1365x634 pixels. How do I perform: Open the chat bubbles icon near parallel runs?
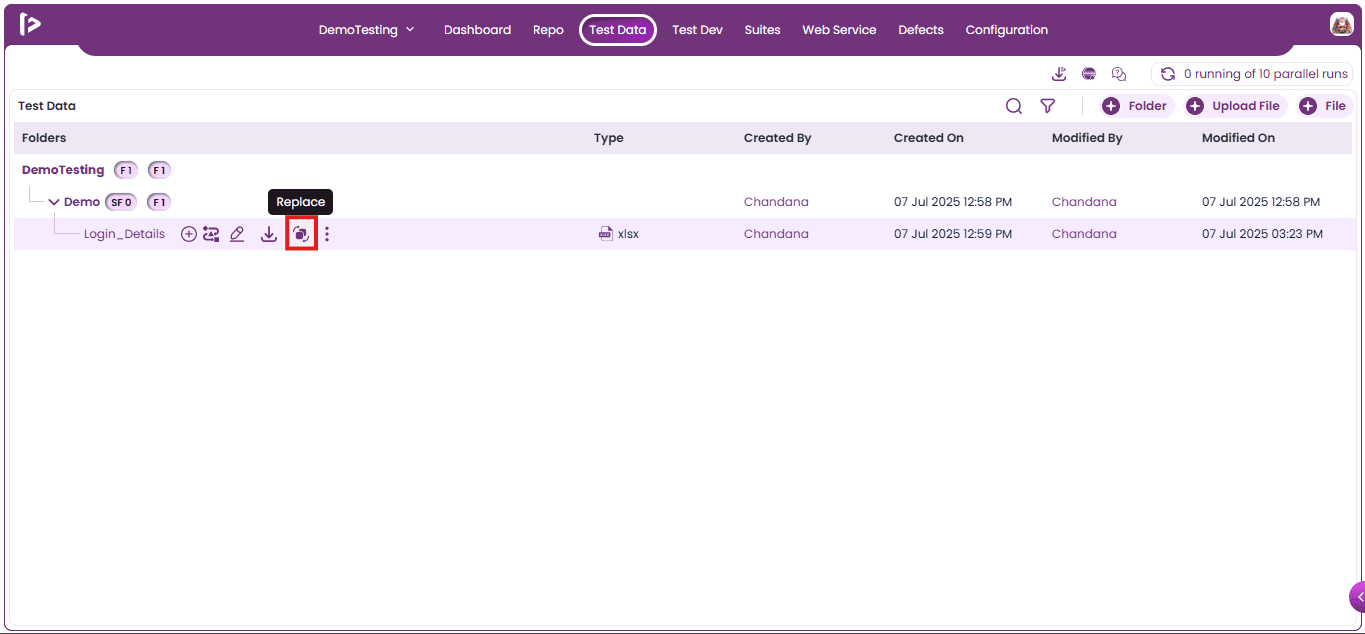pos(1119,74)
